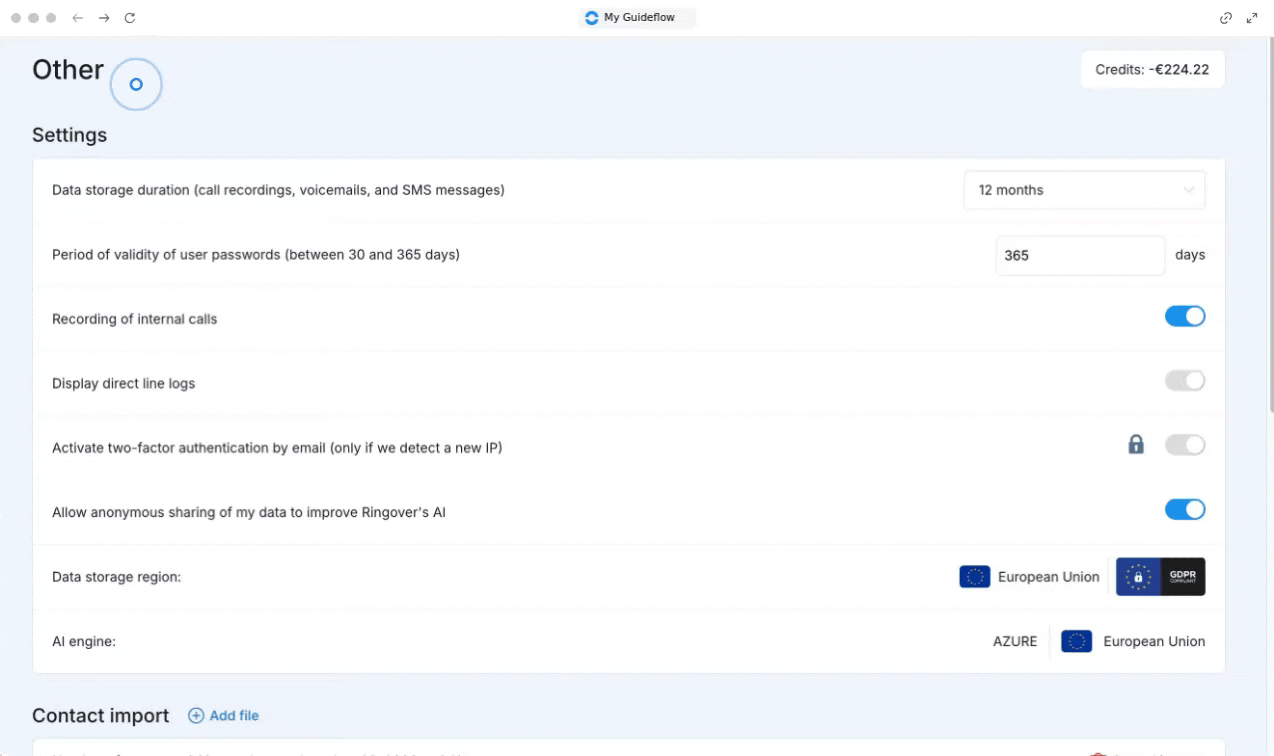Image resolution: width=1274 pixels, height=756 pixels.
Task: Click the browser forward arrow
Action: click(x=104, y=18)
